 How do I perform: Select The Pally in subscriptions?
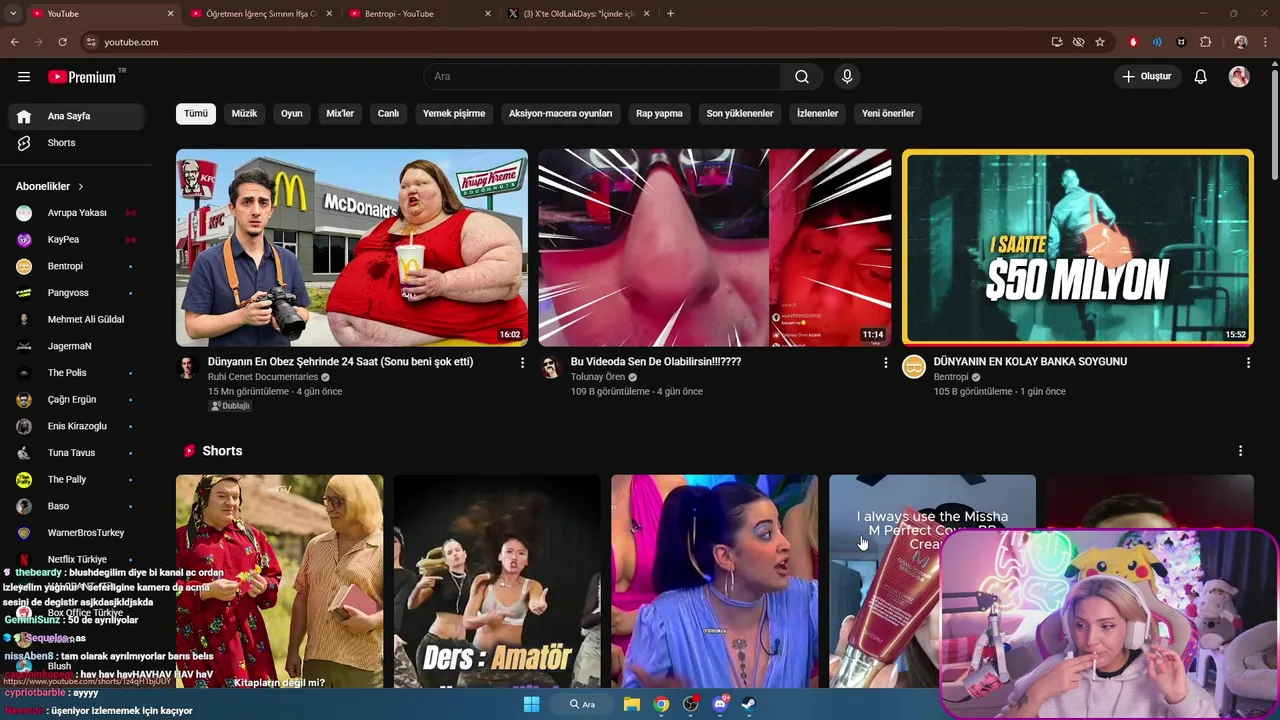pyautogui.click(x=77, y=480)
